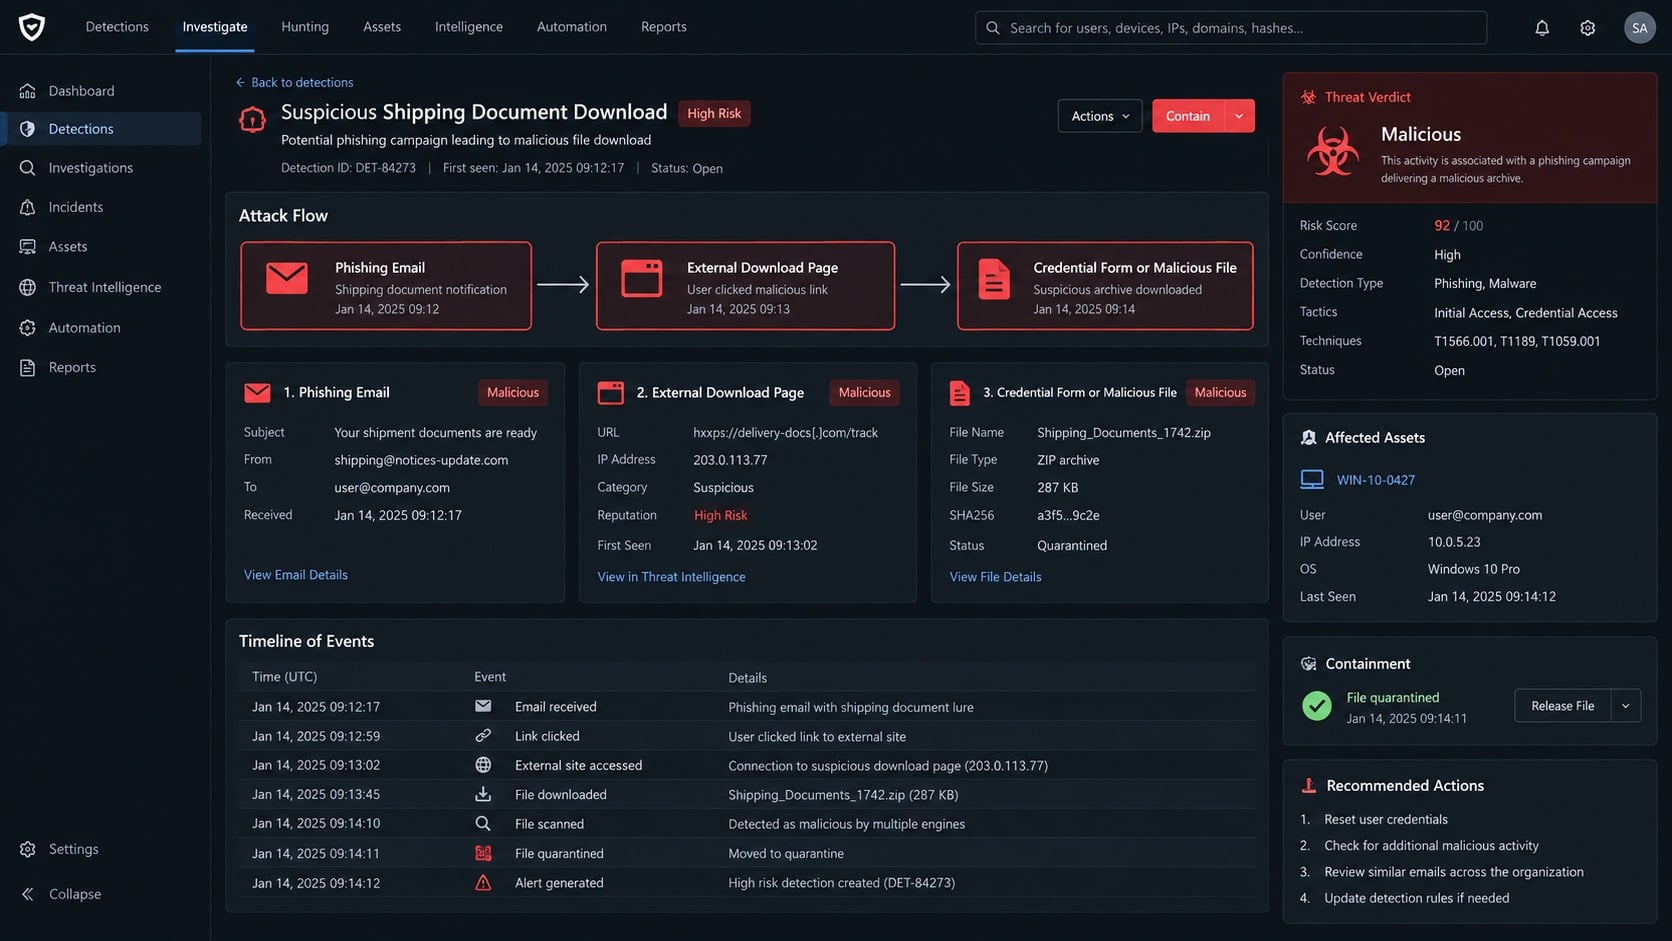Open the Assets top navigation tab
Screen dimensions: 1672x941
click(x=382, y=27)
